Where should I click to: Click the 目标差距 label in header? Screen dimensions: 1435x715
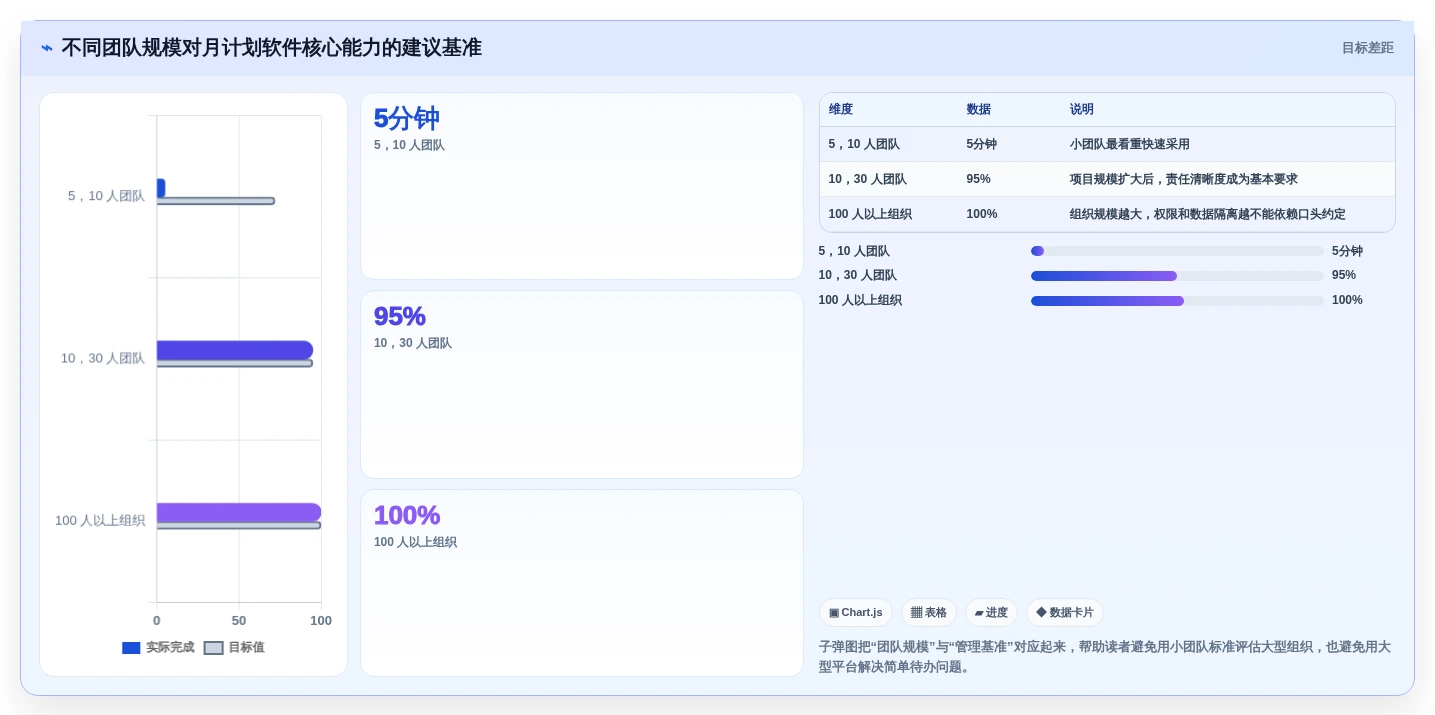click(1367, 48)
